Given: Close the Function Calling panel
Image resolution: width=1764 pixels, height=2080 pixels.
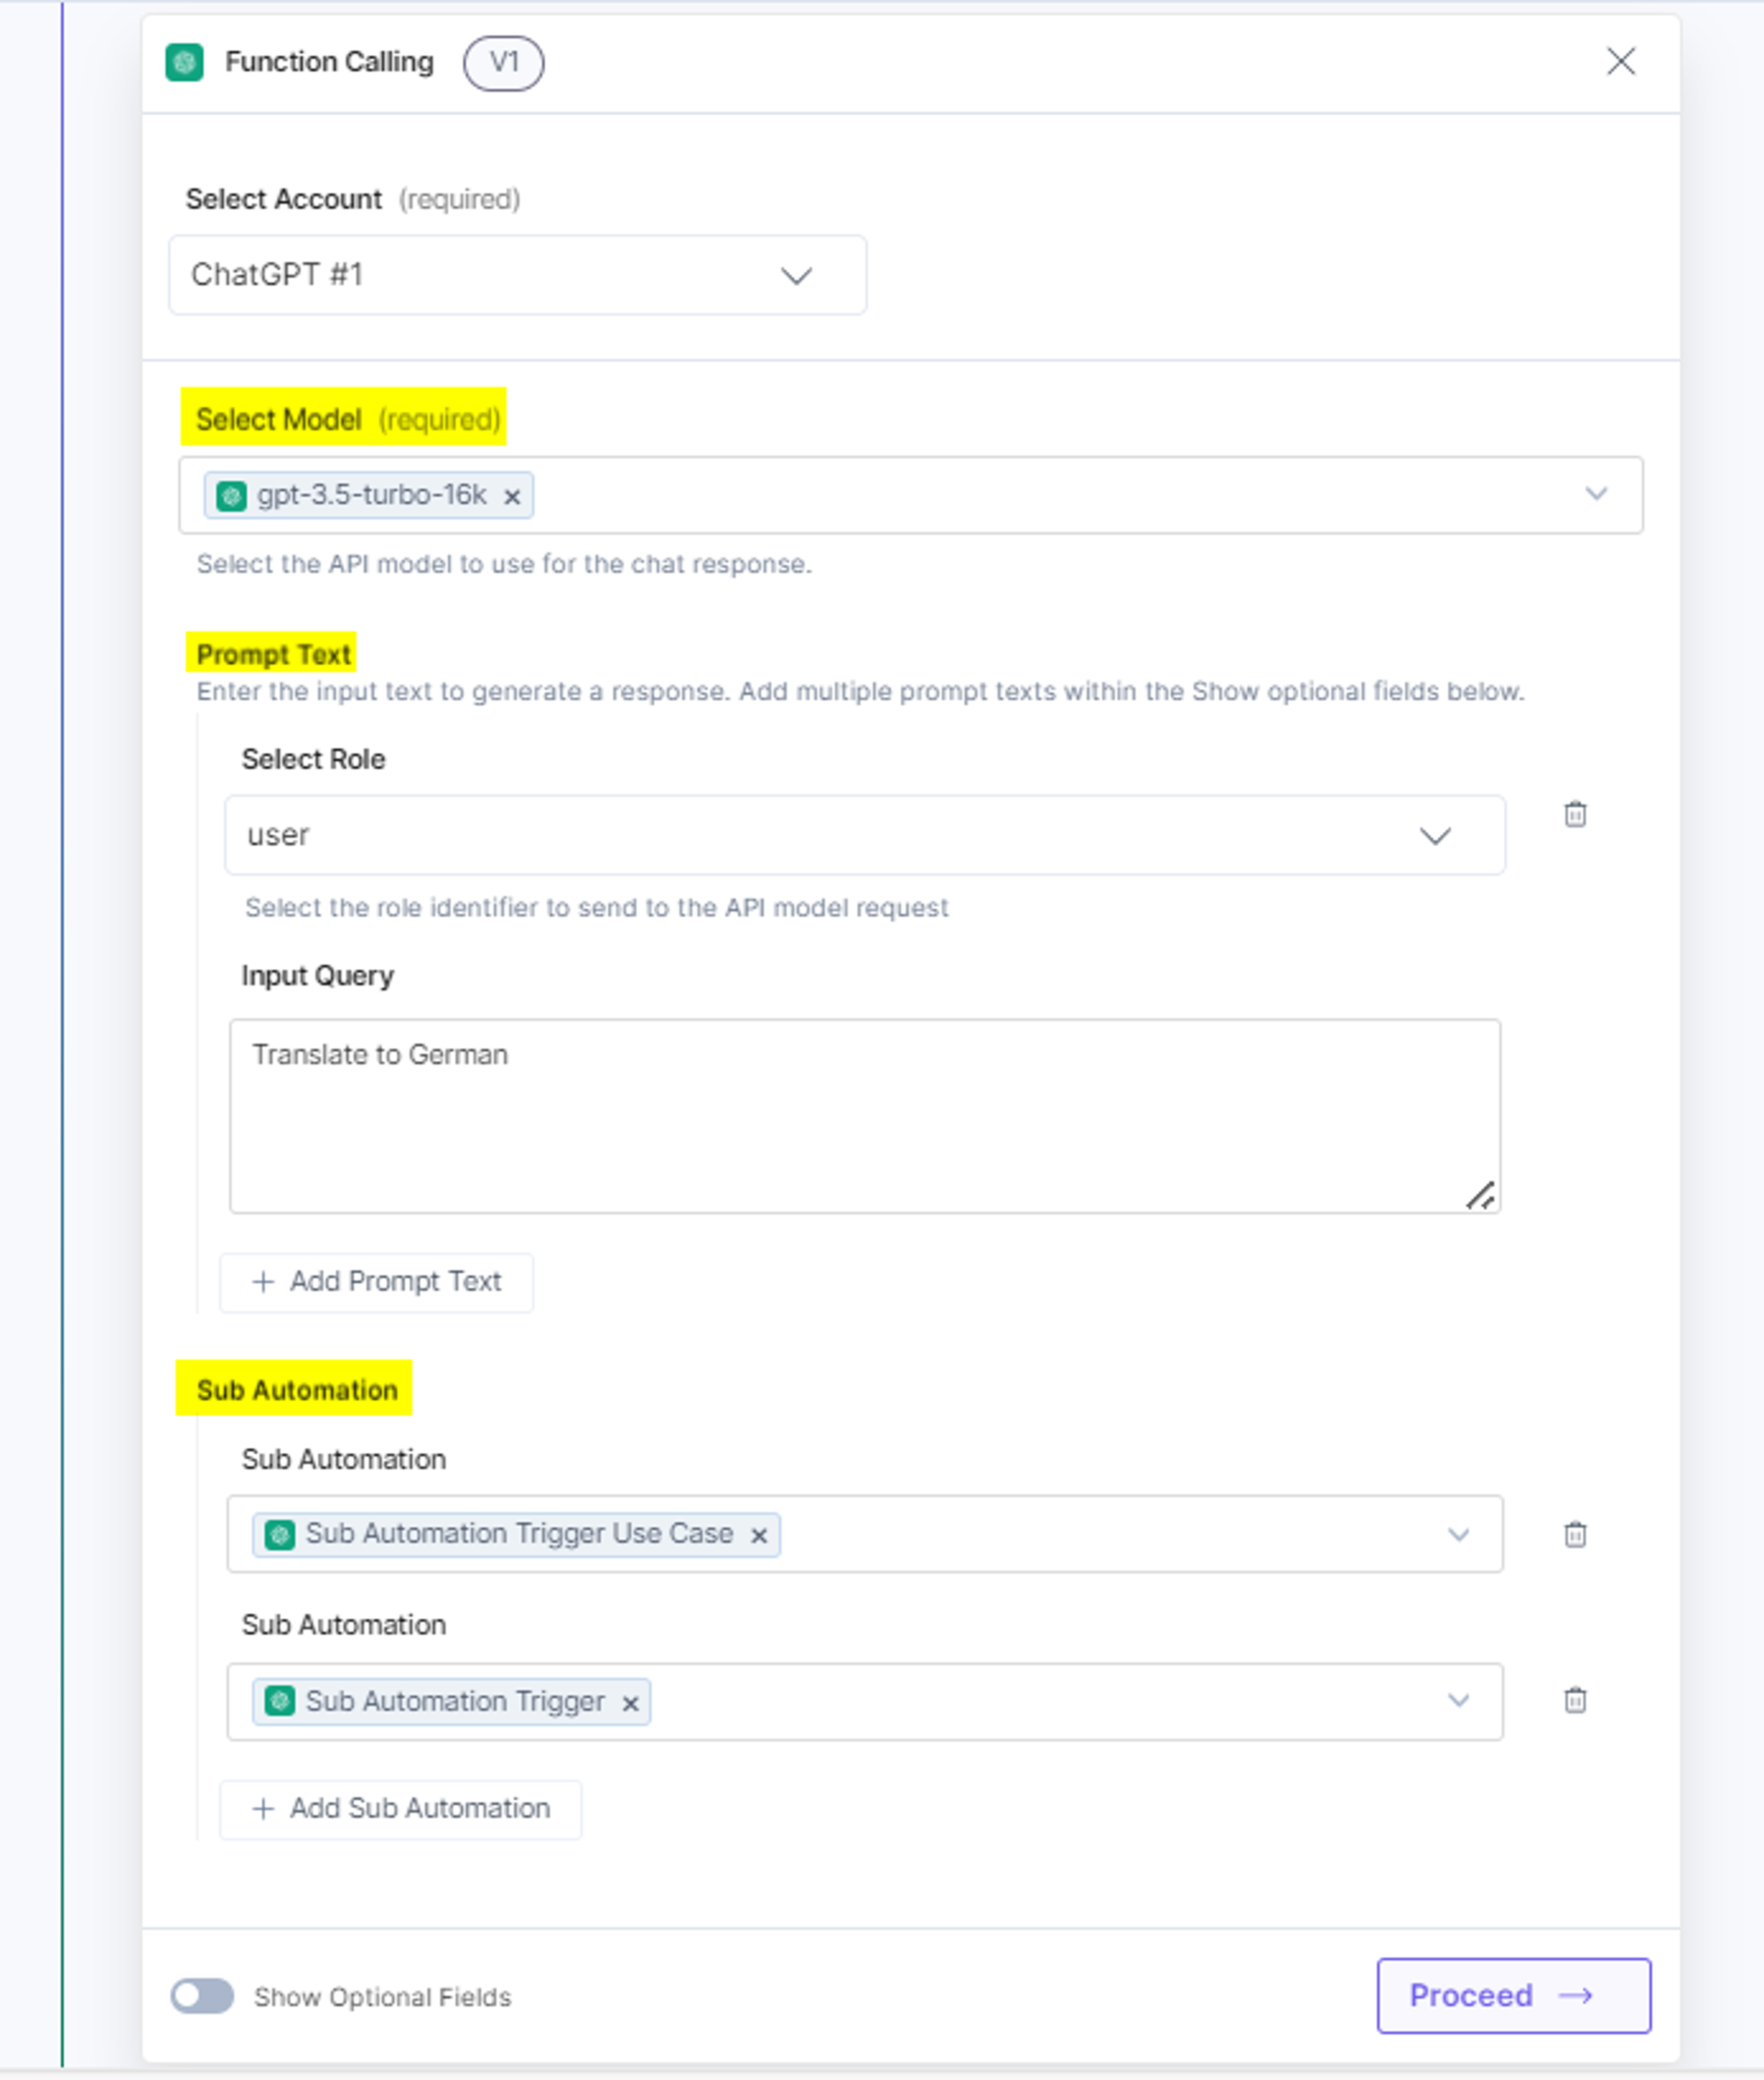Looking at the screenshot, I should pyautogui.click(x=1621, y=61).
